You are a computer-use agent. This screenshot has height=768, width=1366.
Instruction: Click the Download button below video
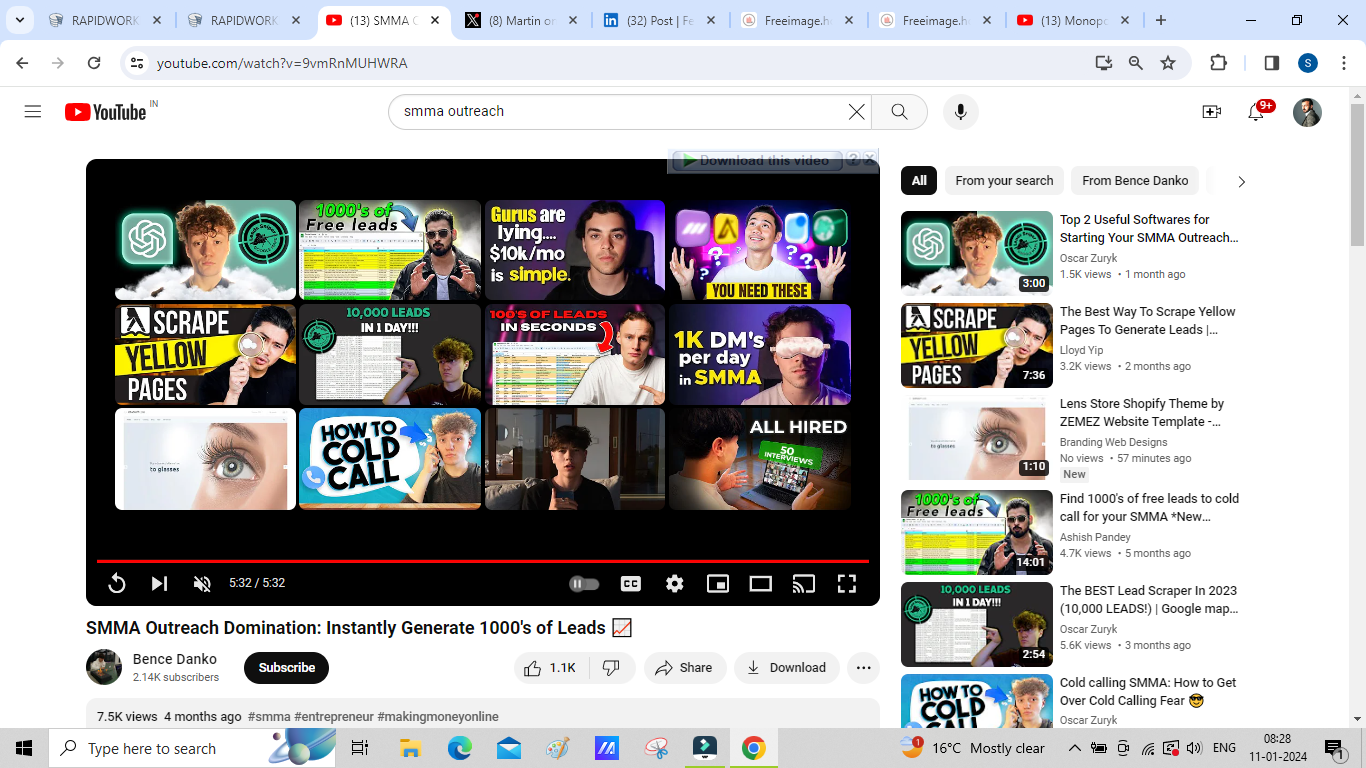787,668
